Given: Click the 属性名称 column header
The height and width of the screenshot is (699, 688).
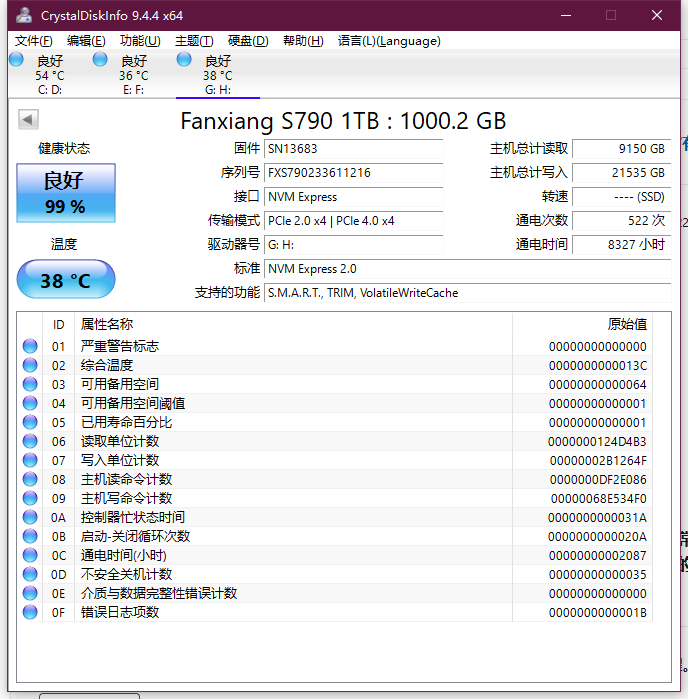Looking at the screenshot, I should 293,324.
